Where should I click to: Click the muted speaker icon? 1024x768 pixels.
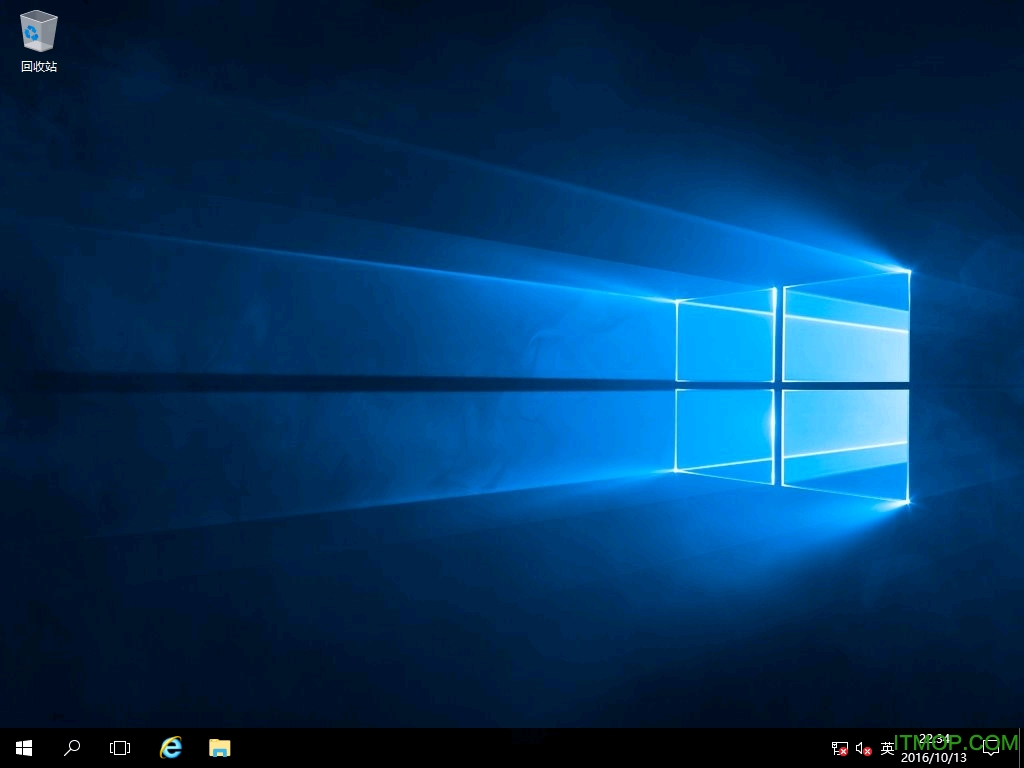[862, 747]
